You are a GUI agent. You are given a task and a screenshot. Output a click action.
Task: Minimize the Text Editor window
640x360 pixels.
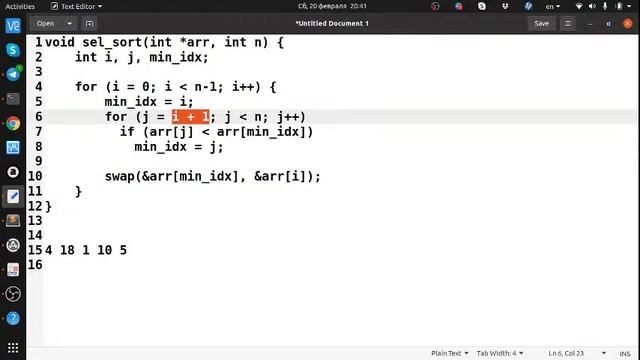pos(590,24)
